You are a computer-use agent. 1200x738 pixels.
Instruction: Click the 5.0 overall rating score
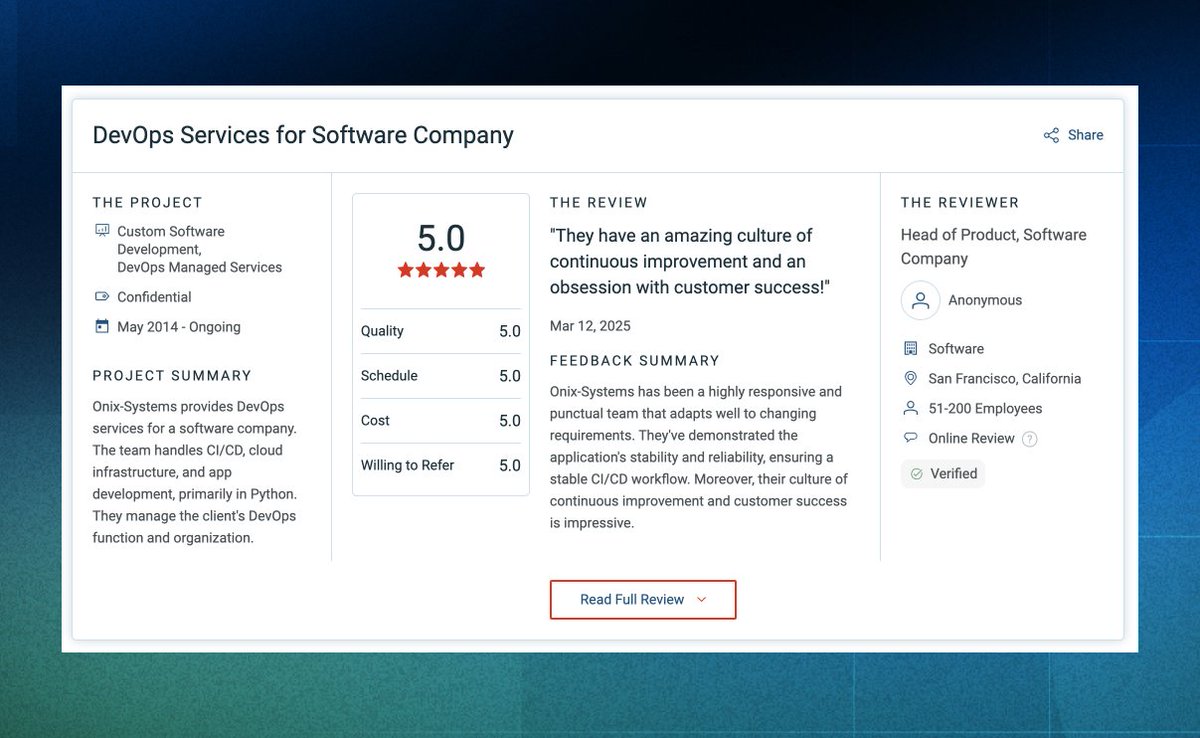tap(441, 238)
